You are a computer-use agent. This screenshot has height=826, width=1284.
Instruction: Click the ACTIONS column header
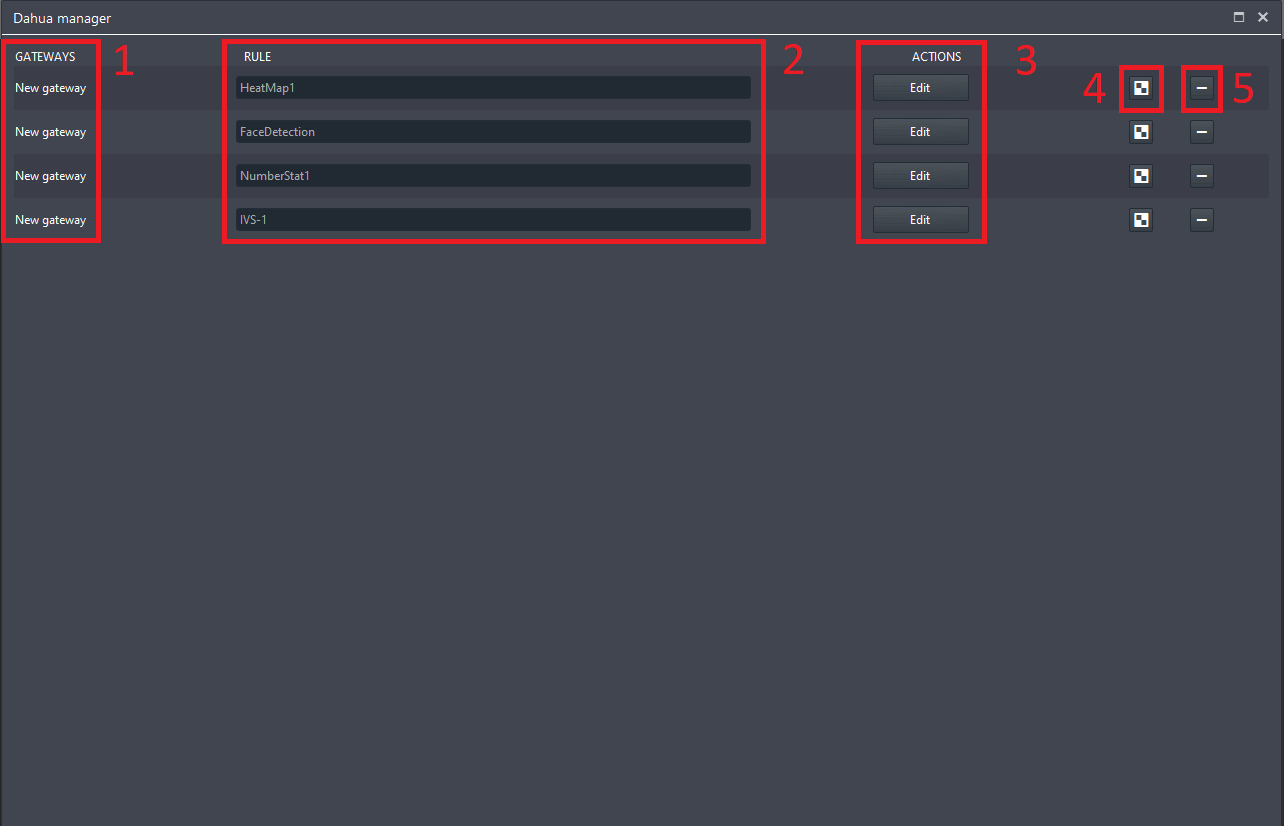point(936,57)
